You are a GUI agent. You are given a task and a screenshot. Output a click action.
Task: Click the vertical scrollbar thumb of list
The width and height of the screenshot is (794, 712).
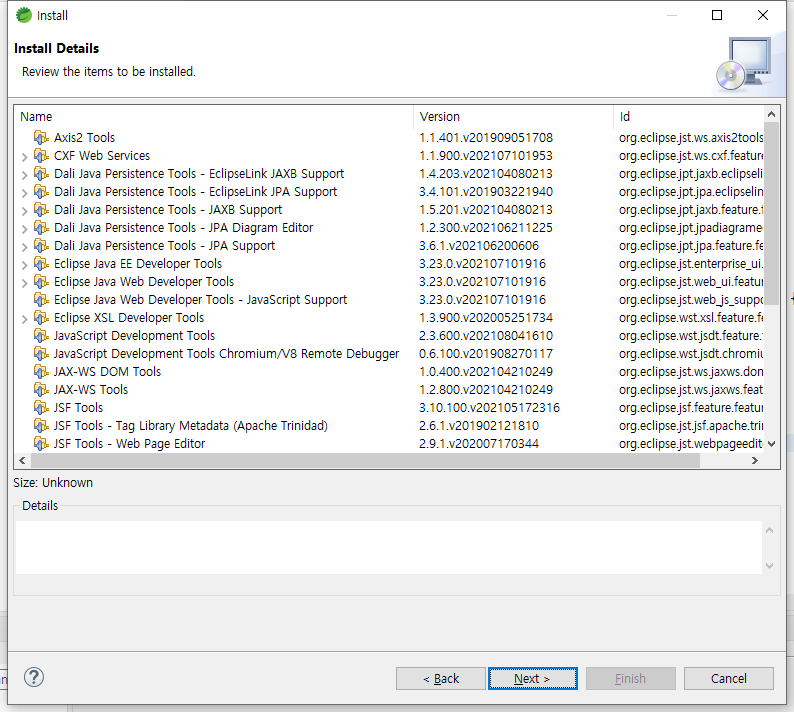[771, 213]
